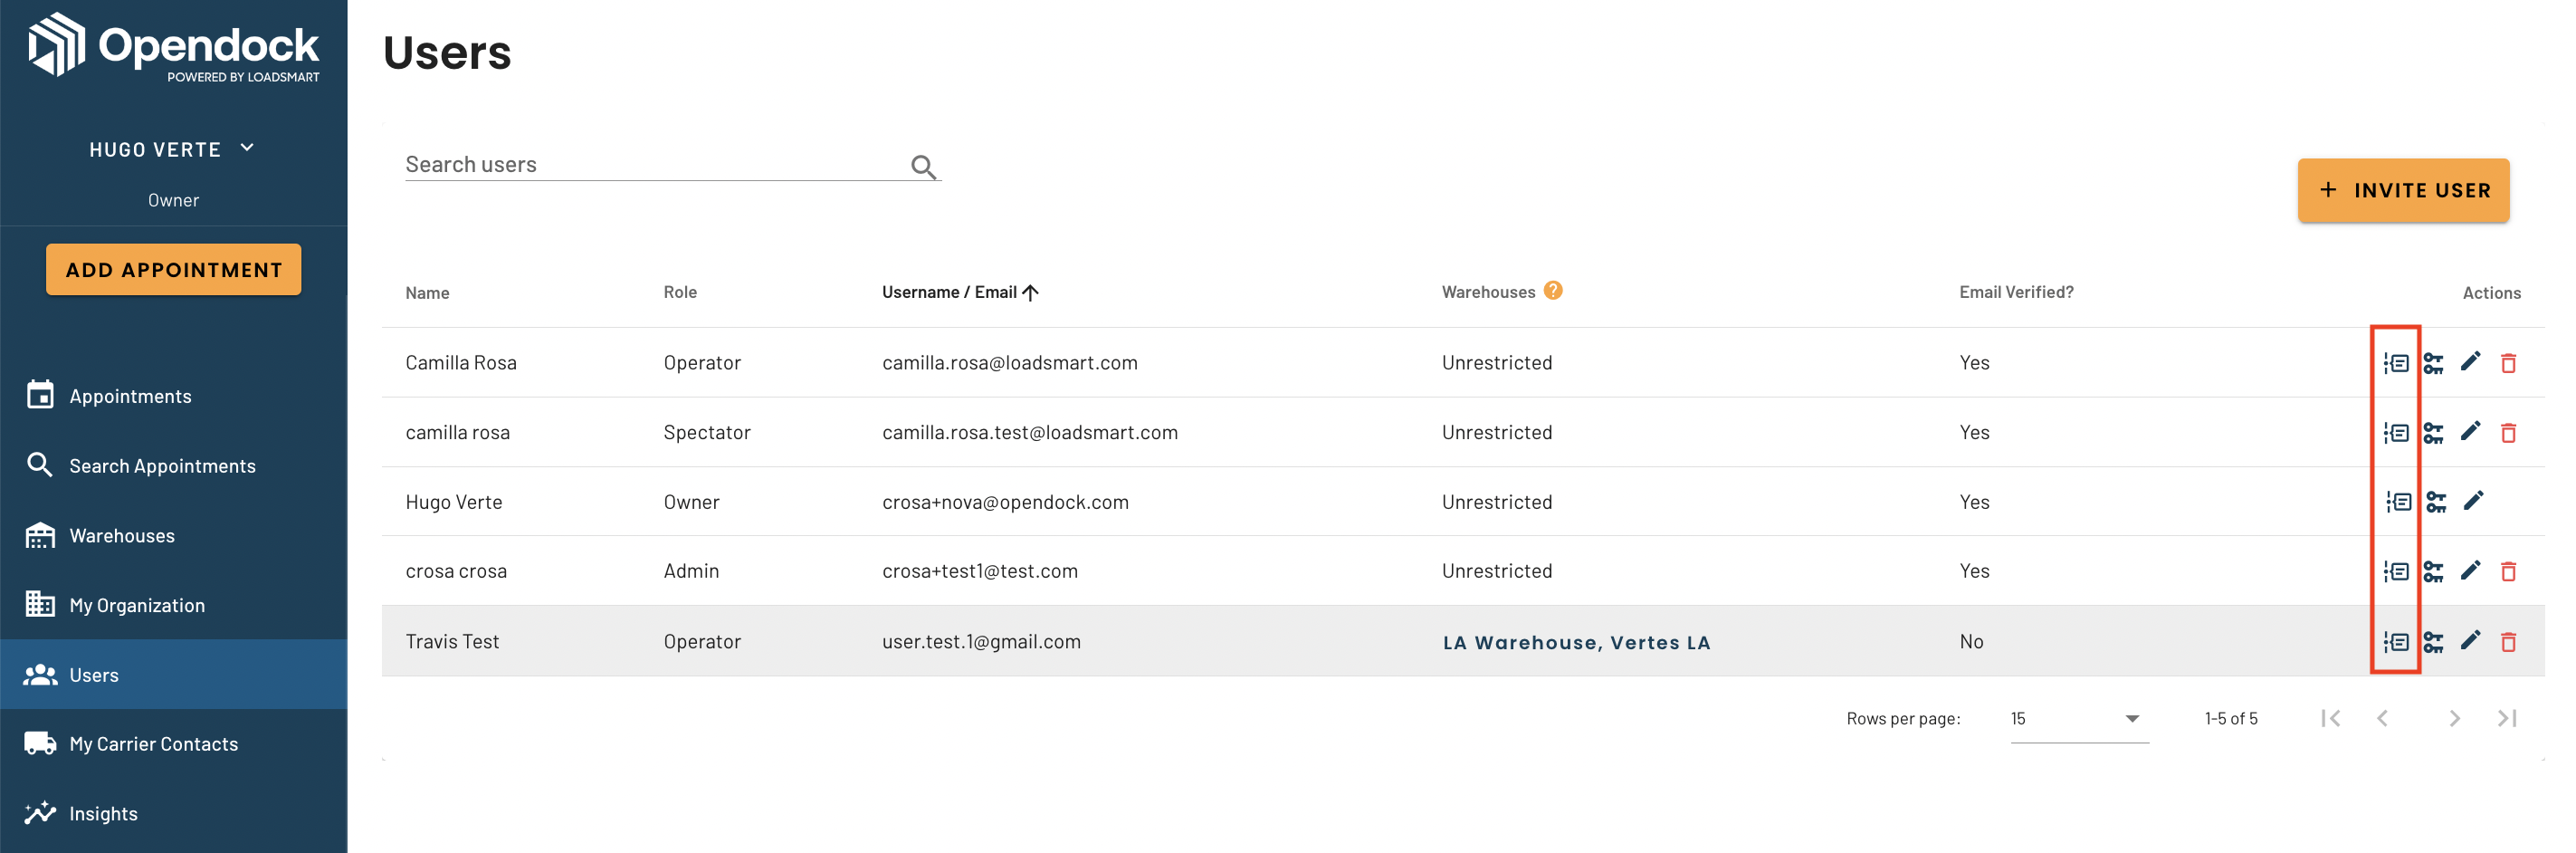Image resolution: width=2576 pixels, height=853 pixels.
Task: Click the Name column header
Action: click(427, 293)
